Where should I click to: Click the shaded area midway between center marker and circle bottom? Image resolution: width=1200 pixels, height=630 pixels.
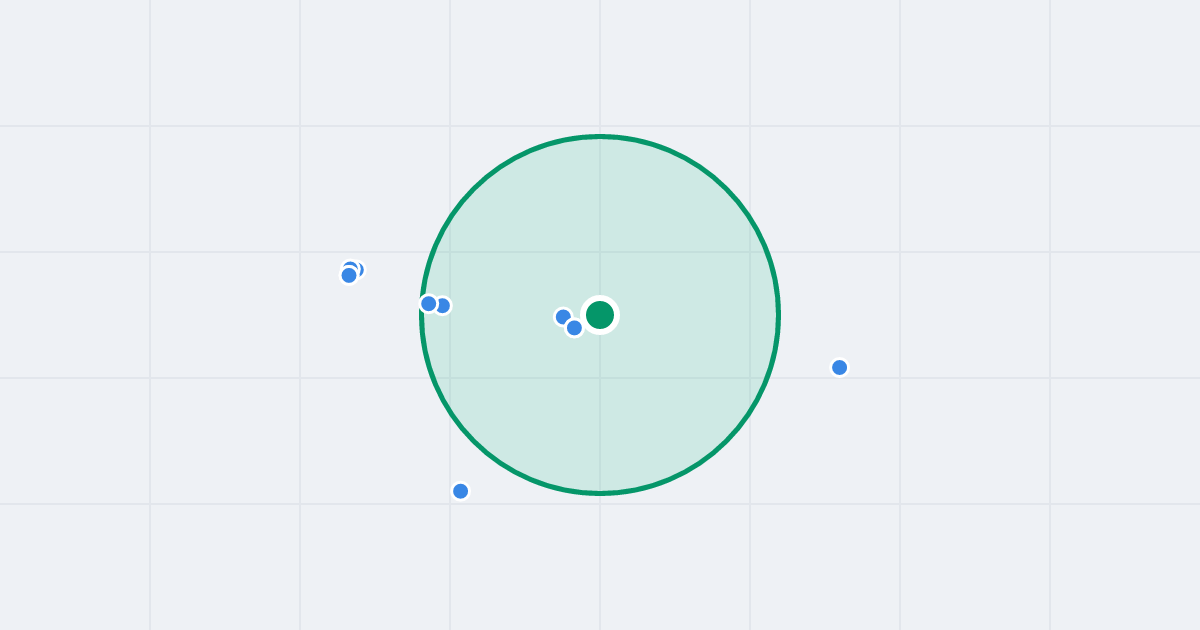point(600,404)
